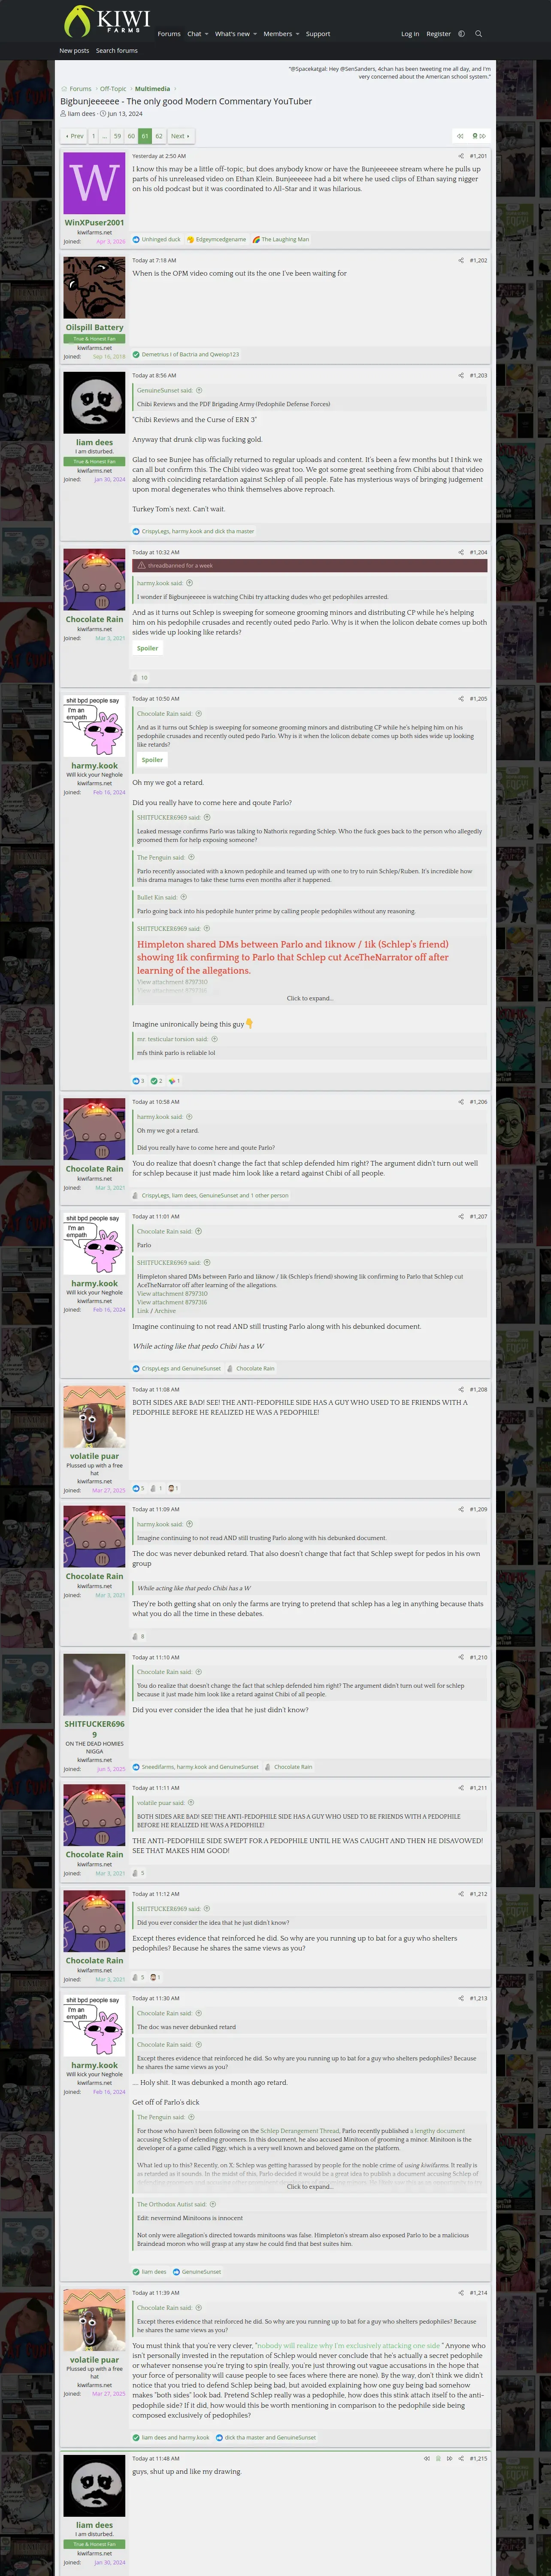This screenshot has height=2576, width=551.
Task: Click the Kiwi Farms logo
Action: [x=106, y=20]
